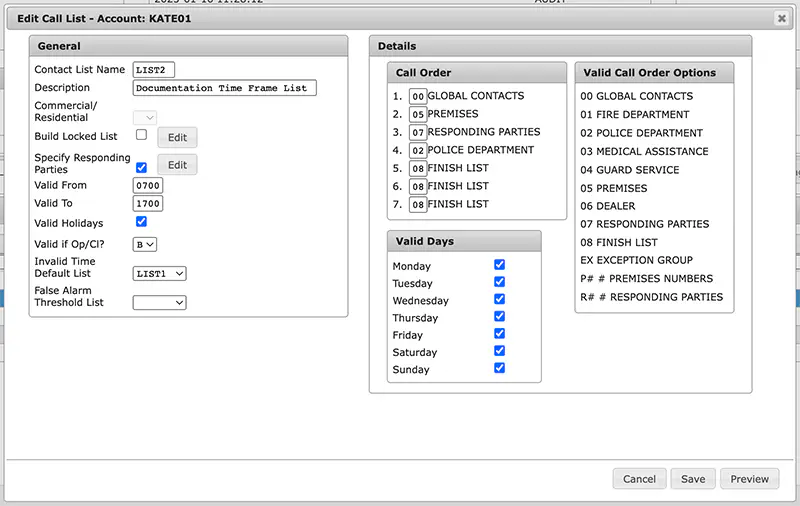800x506 pixels.
Task: Click call order 1 code field
Action: point(418,96)
